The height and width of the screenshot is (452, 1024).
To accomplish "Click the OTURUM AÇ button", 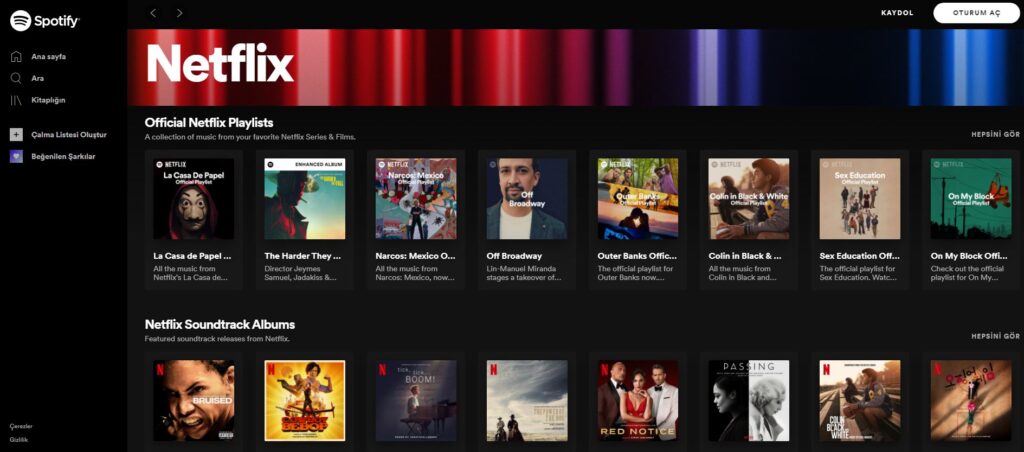I will pyautogui.click(x=976, y=13).
